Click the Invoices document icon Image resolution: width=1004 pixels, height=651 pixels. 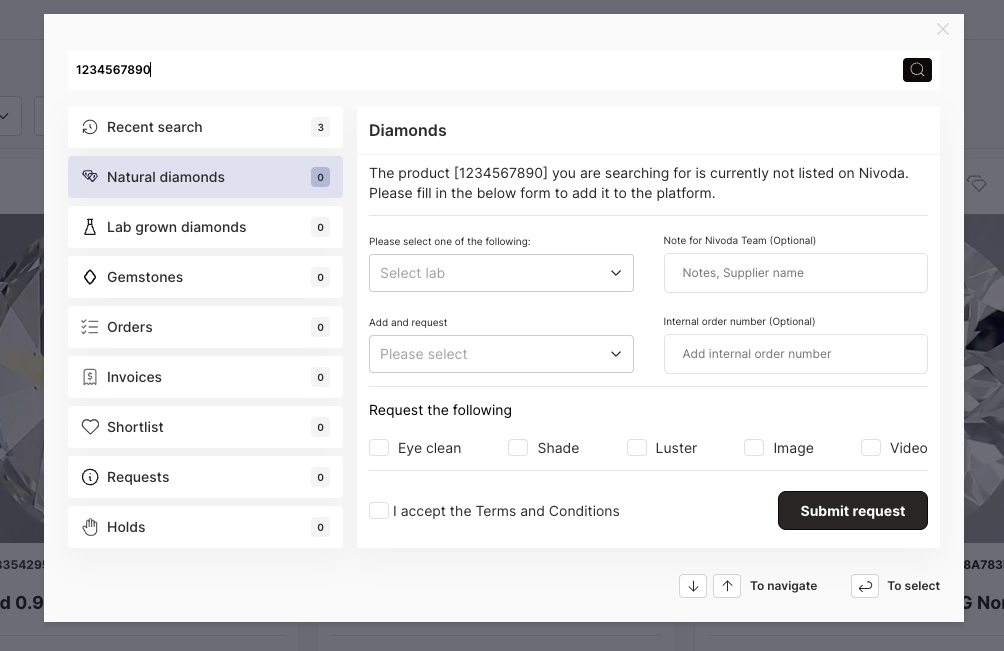(90, 377)
